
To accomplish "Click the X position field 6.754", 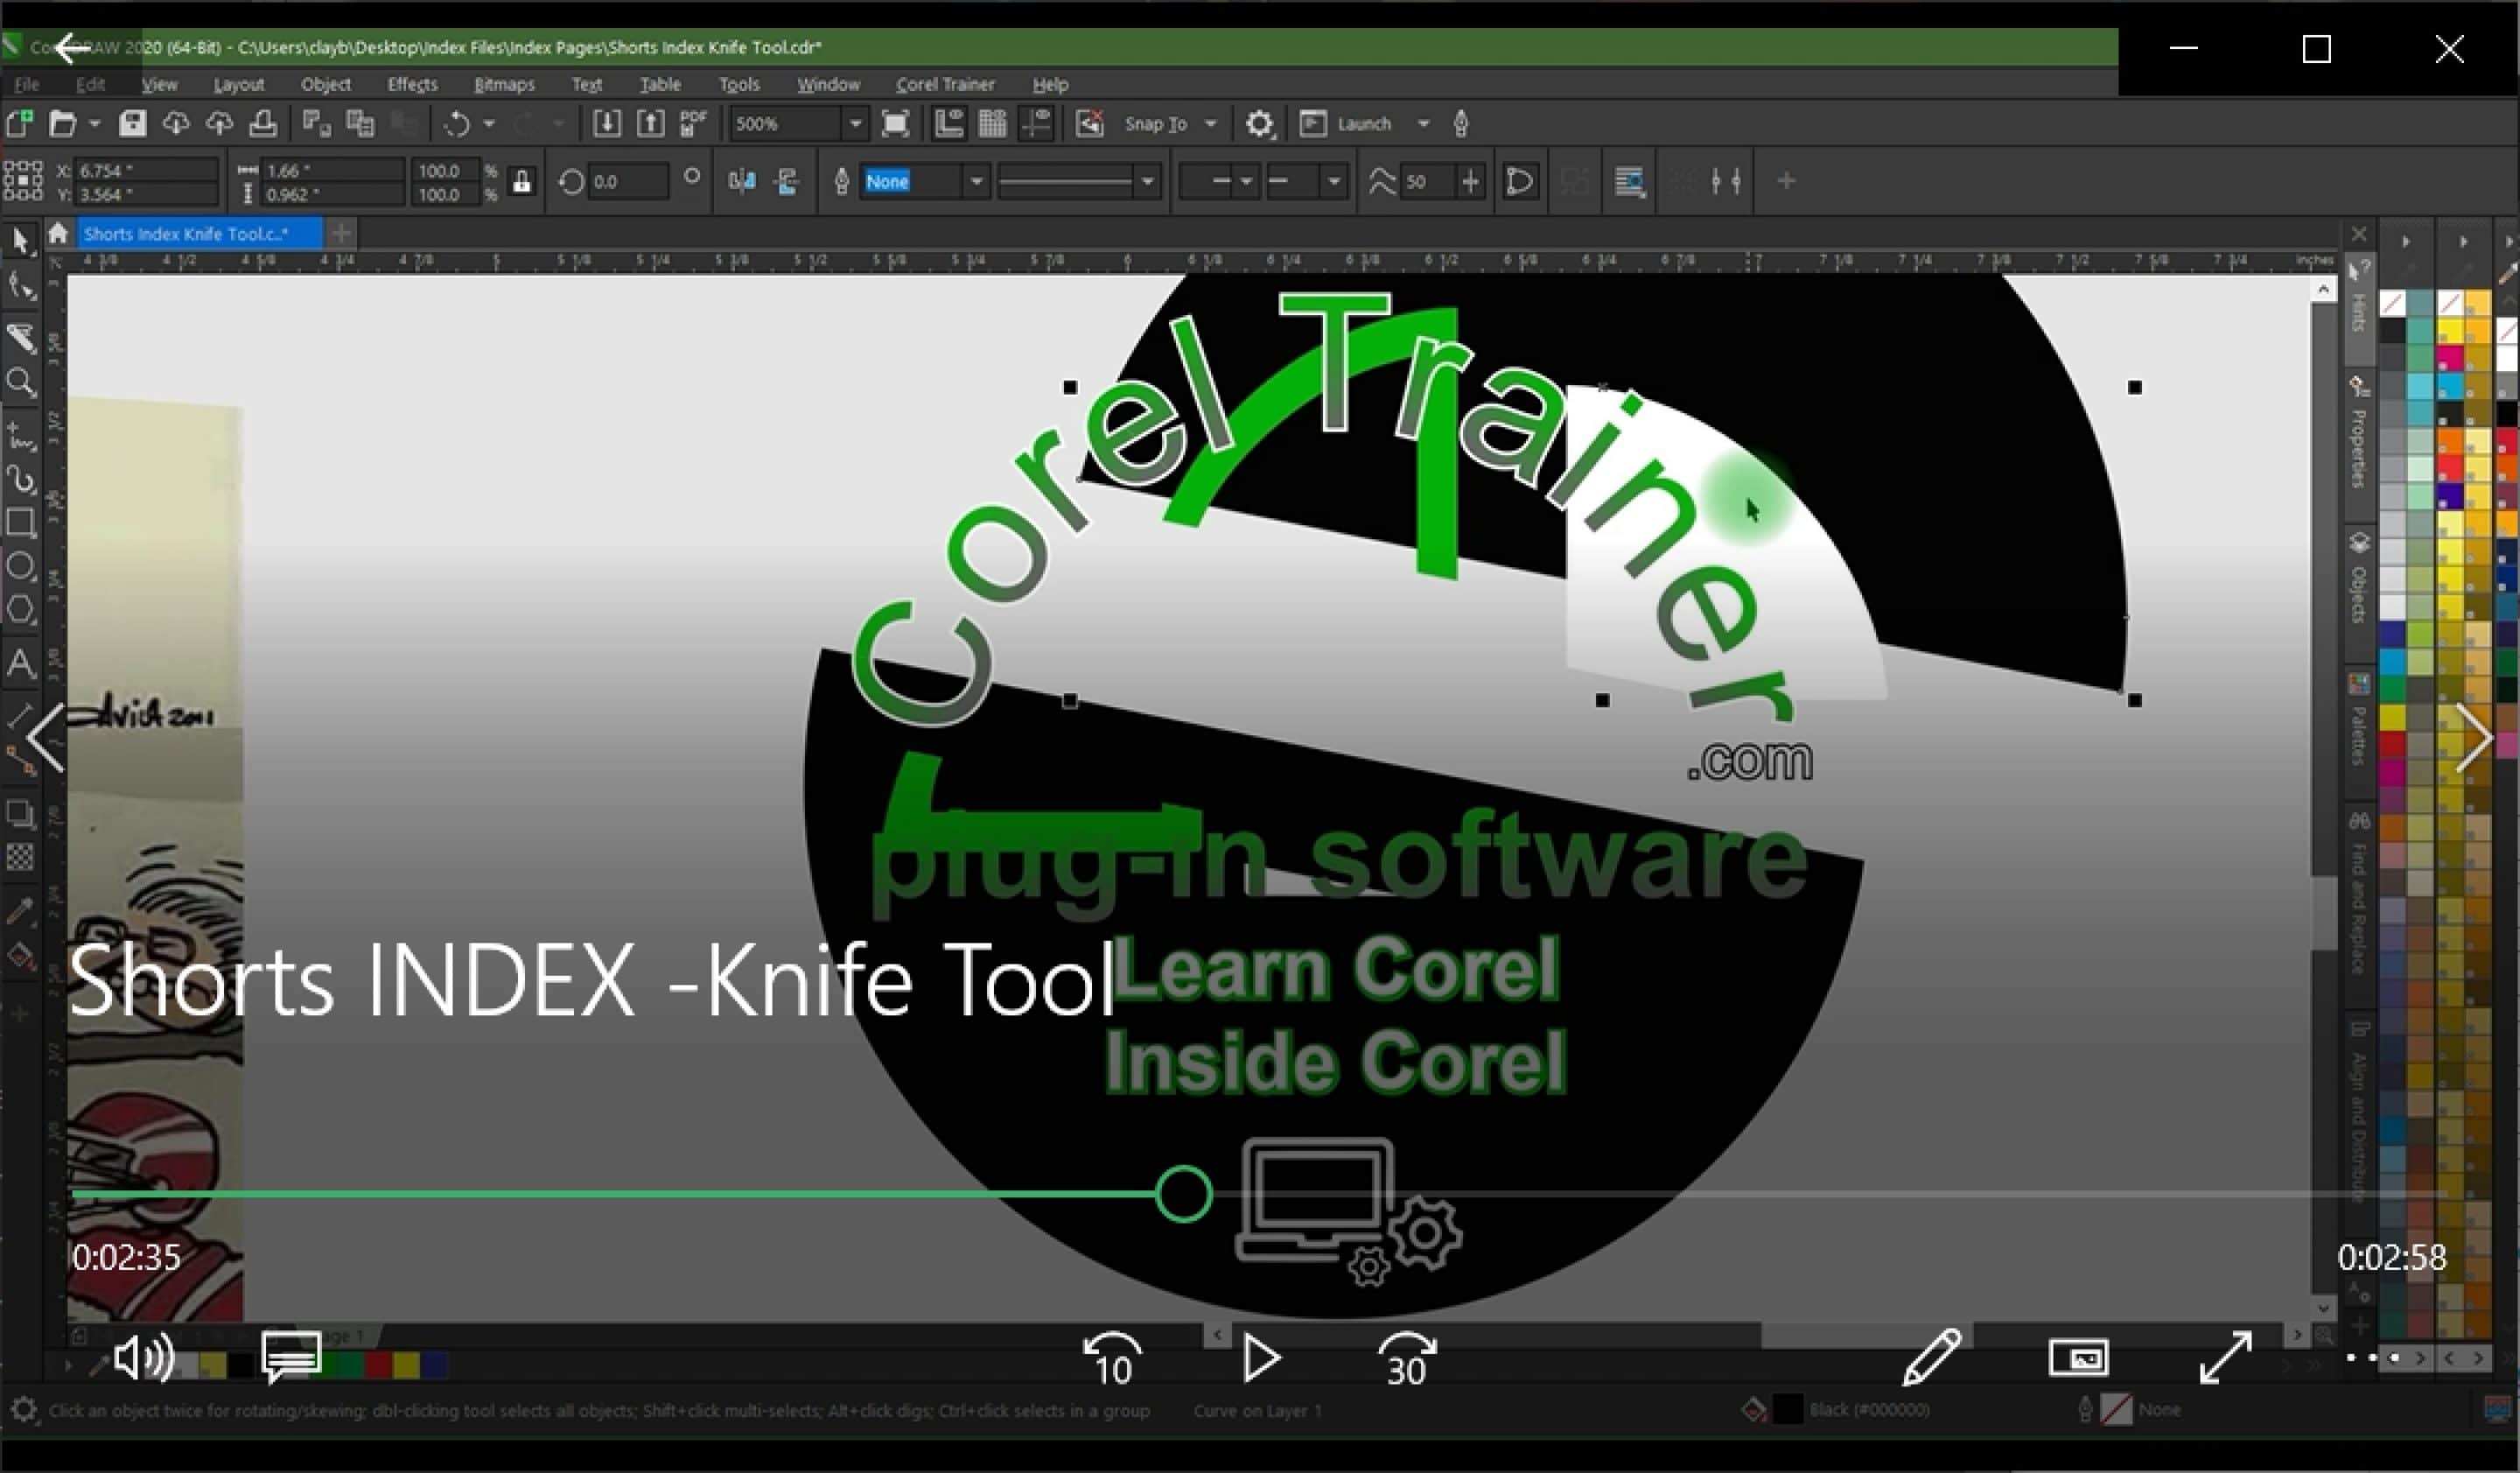I will (x=147, y=171).
